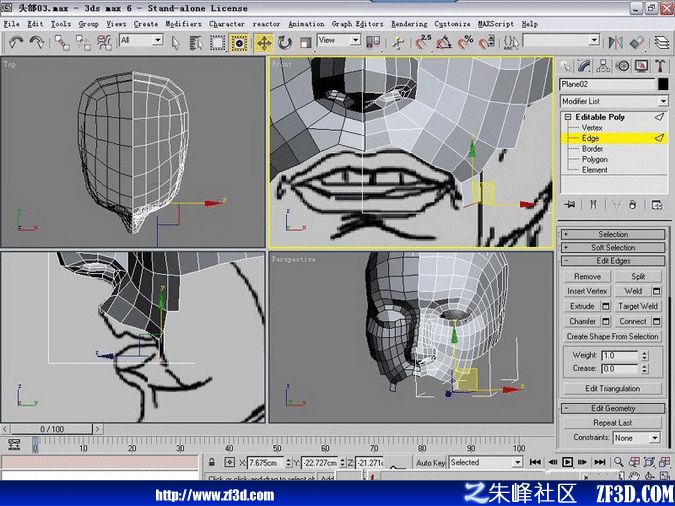The image size is (675, 506).
Task: Toggle the Spinner Snap button
Action: click(x=486, y=42)
